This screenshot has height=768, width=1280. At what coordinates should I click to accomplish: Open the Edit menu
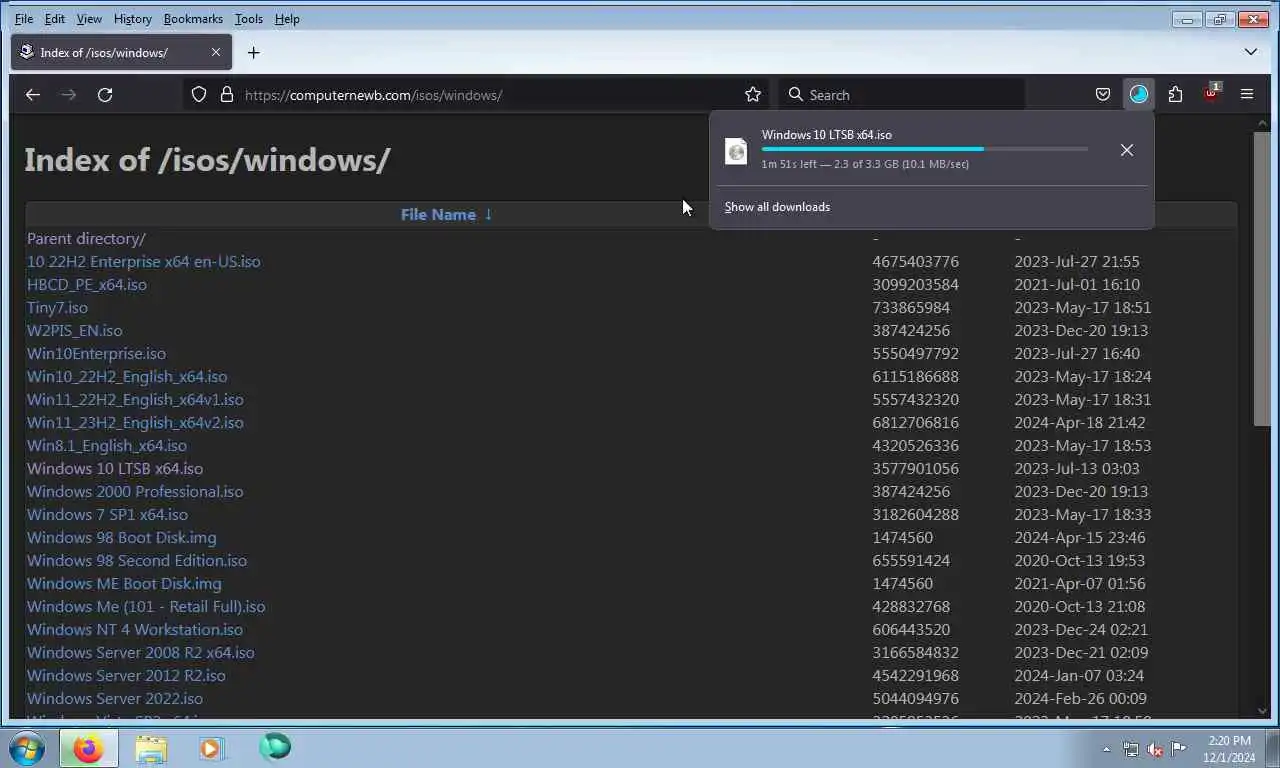55,19
